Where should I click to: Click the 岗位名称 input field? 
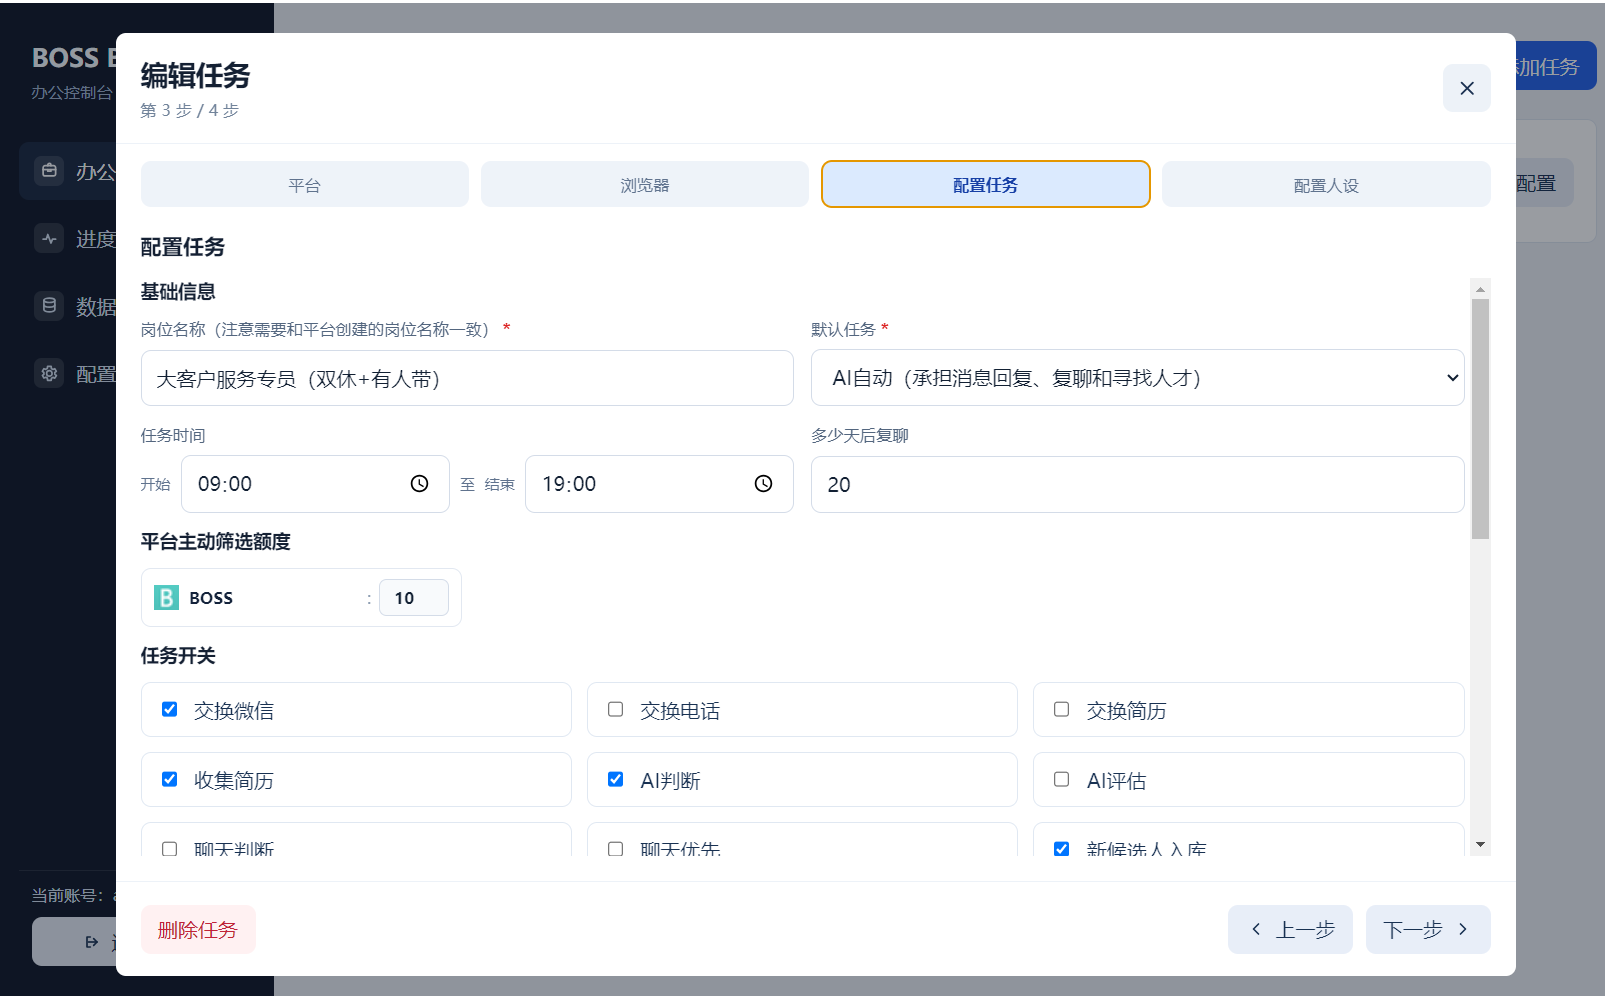[467, 378]
